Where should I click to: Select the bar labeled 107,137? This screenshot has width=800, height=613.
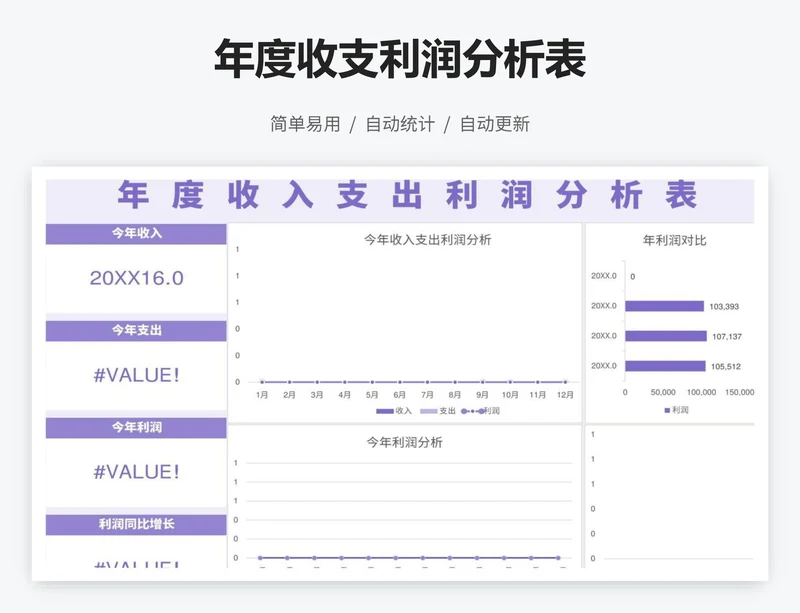[x=666, y=336]
